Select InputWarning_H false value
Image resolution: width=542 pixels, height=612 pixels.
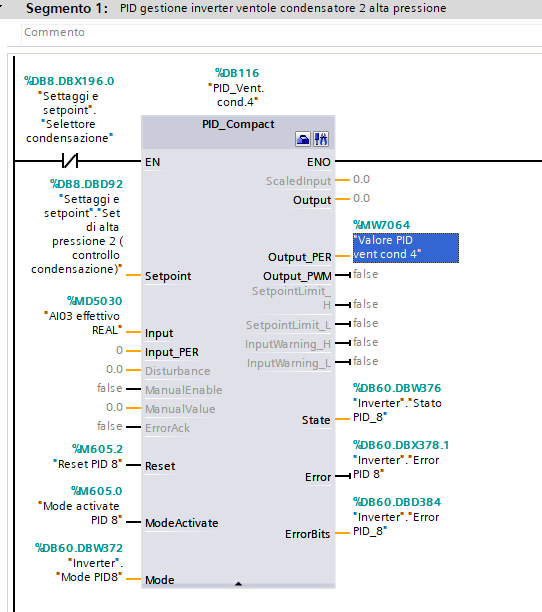pyautogui.click(x=366, y=342)
